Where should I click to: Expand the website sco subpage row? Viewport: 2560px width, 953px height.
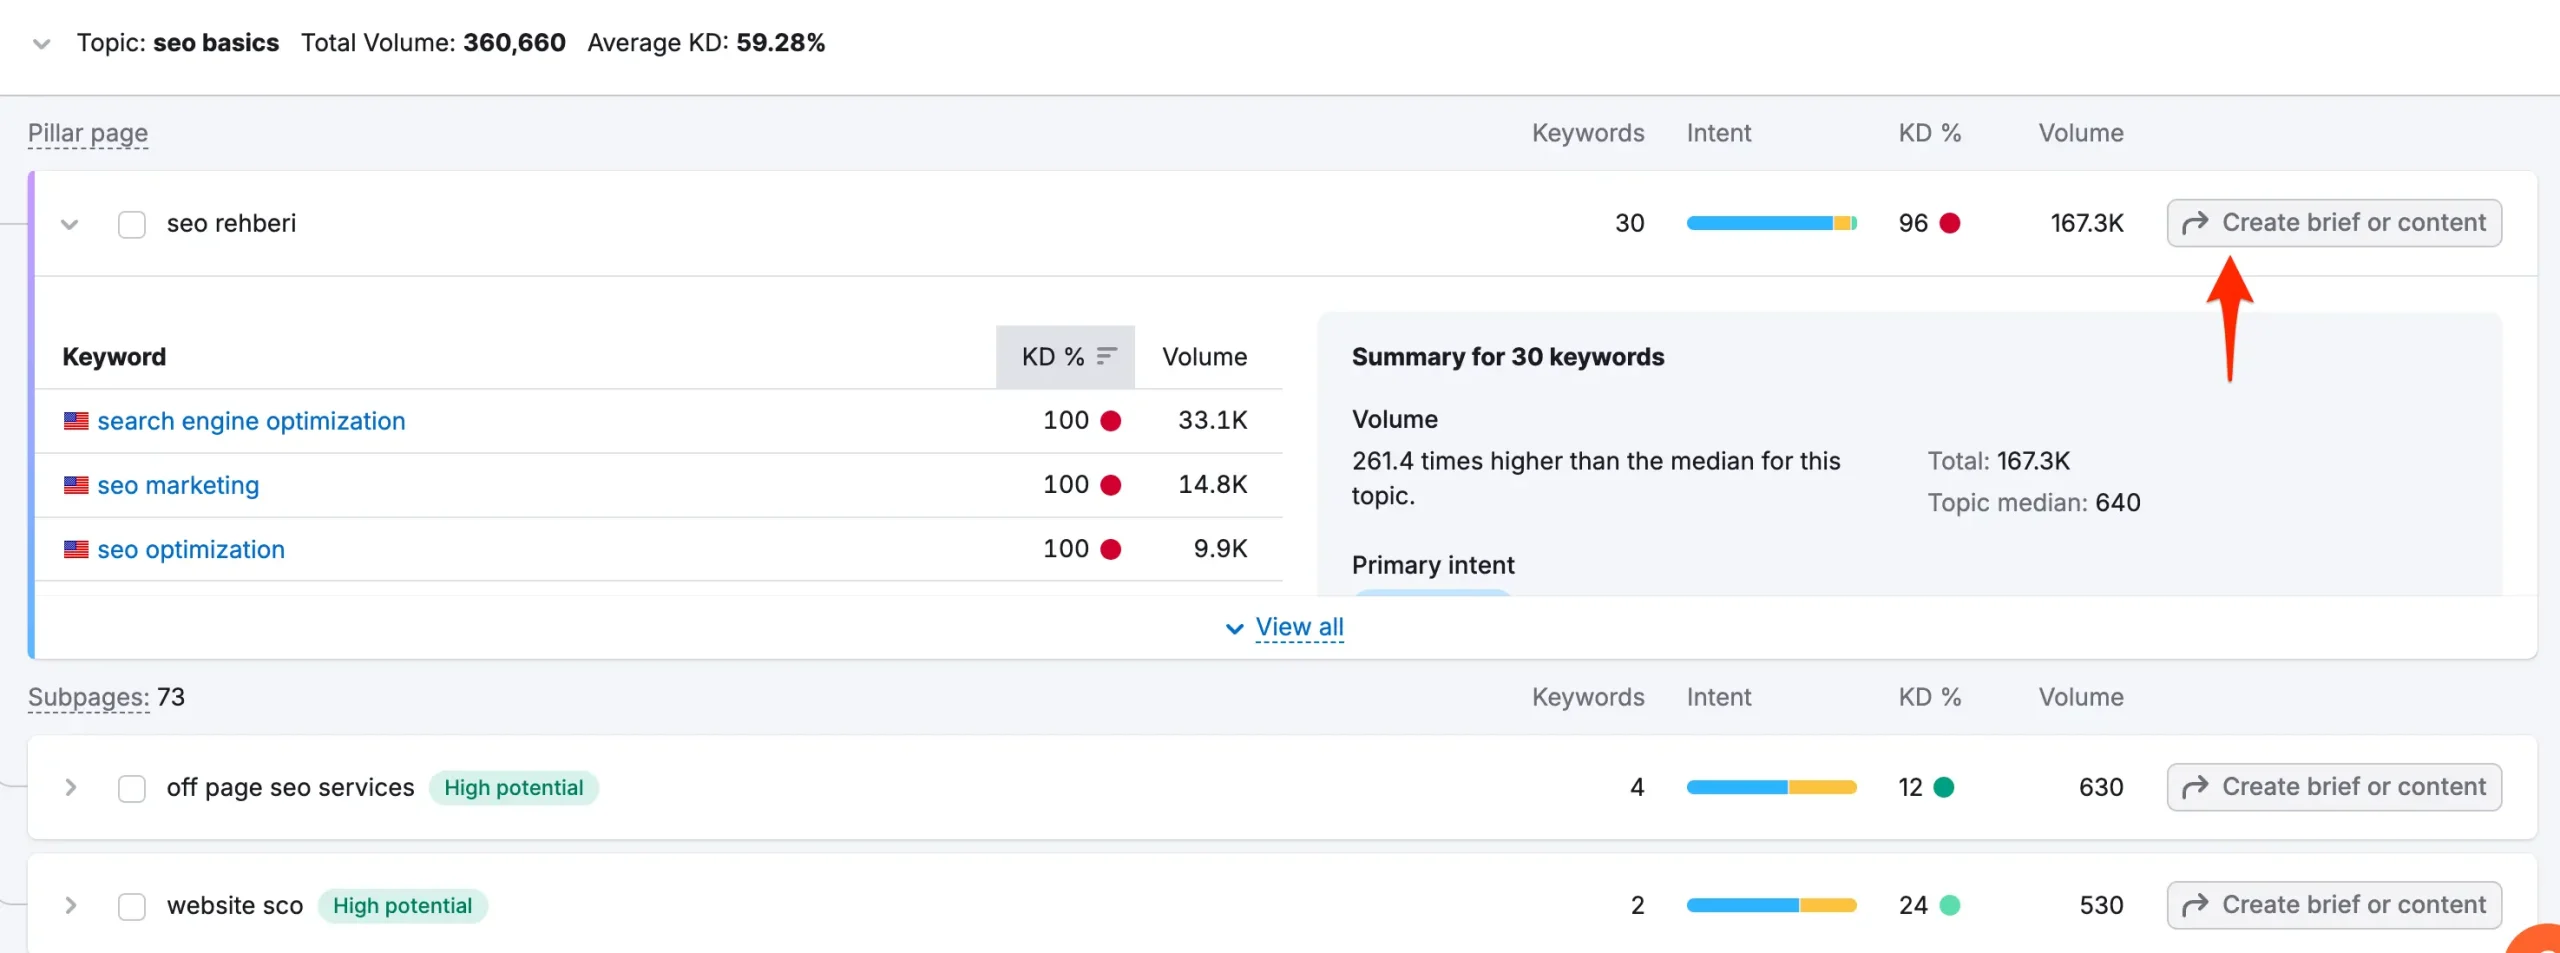click(x=70, y=905)
